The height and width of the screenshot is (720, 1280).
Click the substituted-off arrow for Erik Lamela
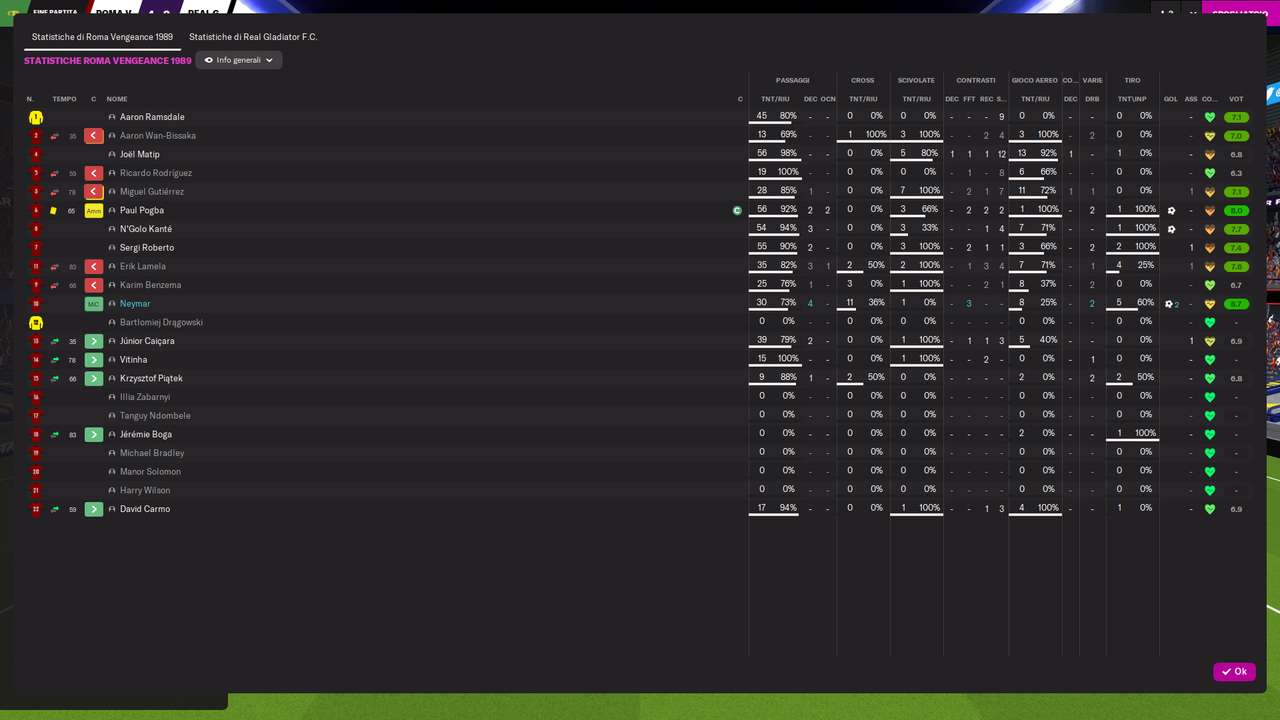coord(94,267)
